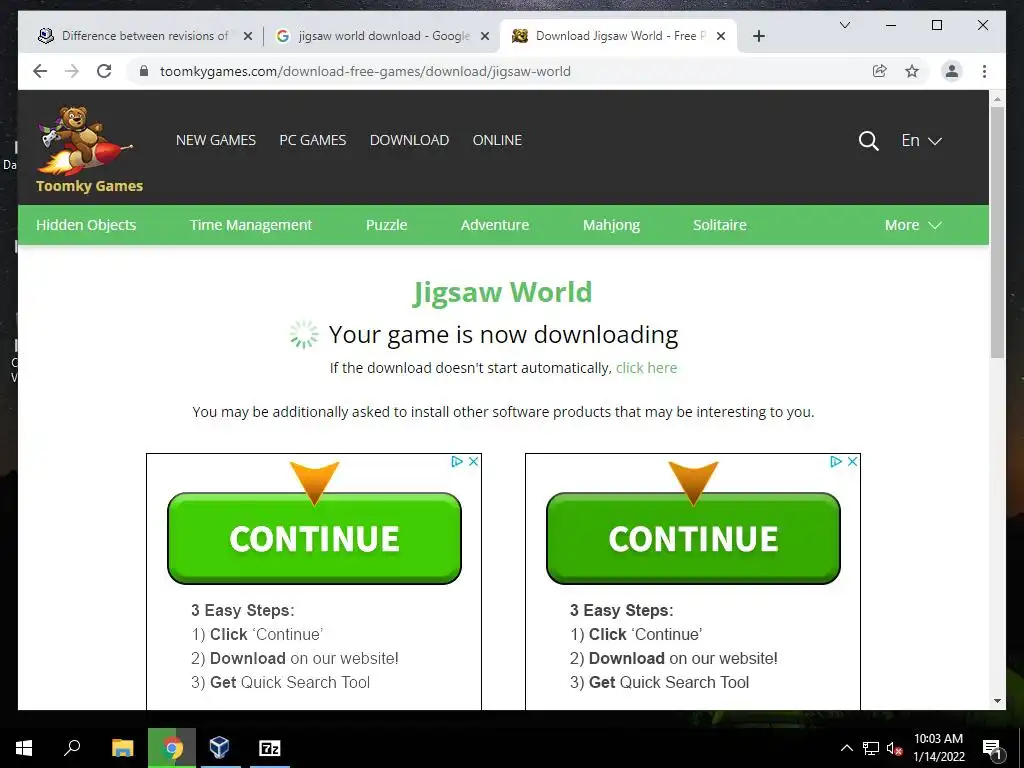This screenshot has width=1024, height=768.
Task: Browse the Time Management category
Action: (251, 225)
